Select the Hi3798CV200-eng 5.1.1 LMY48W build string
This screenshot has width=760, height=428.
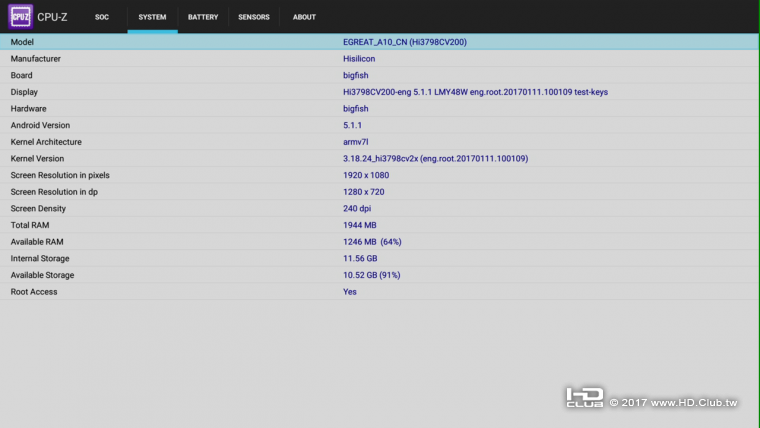(x=475, y=92)
